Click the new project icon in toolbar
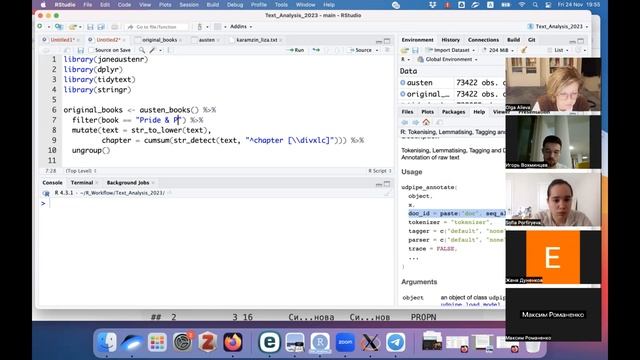The image size is (640, 360). click(x=59, y=27)
